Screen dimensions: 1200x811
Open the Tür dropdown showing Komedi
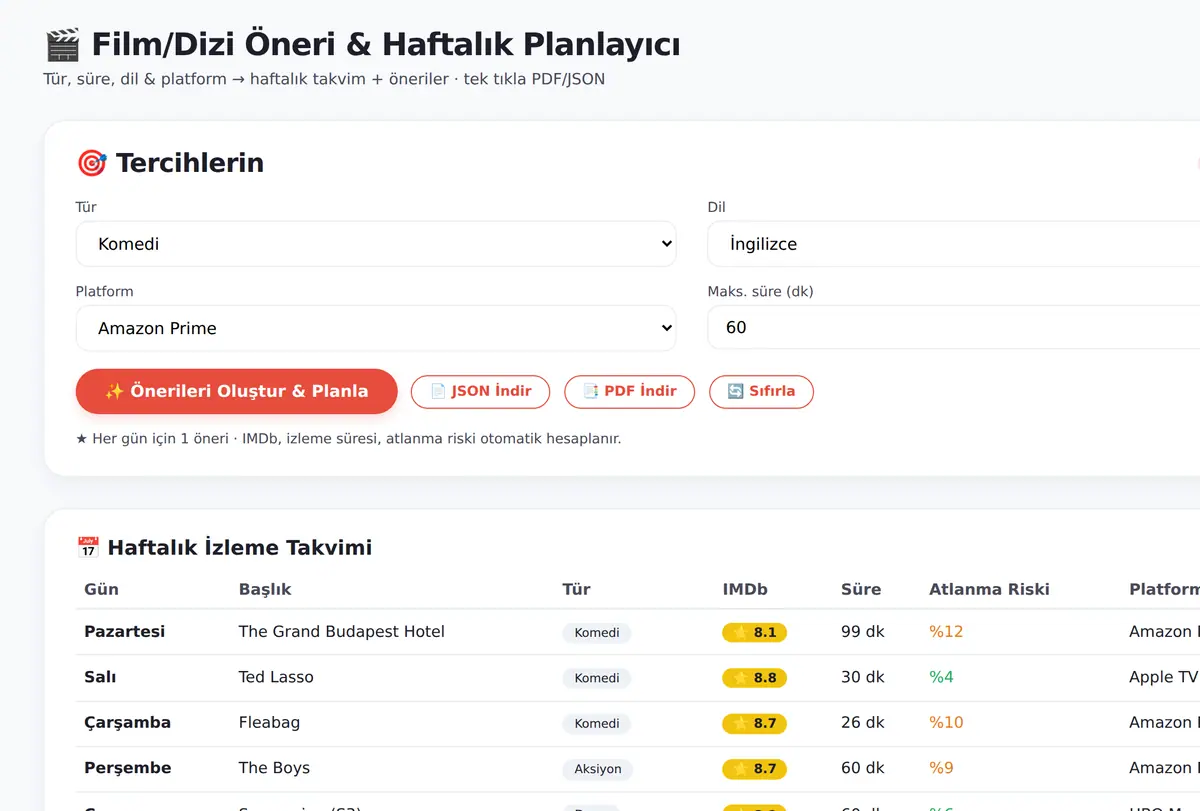[x=376, y=244]
